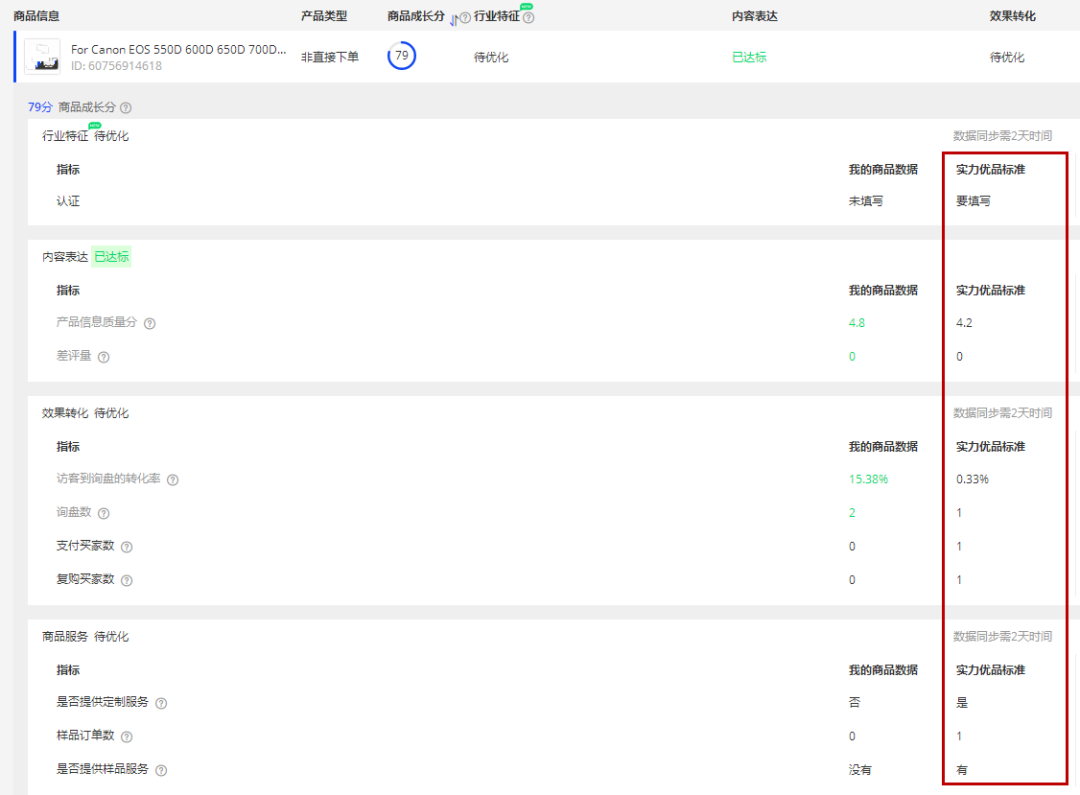
Task: Click 有 standard for 样品服务
Action: 962,770
